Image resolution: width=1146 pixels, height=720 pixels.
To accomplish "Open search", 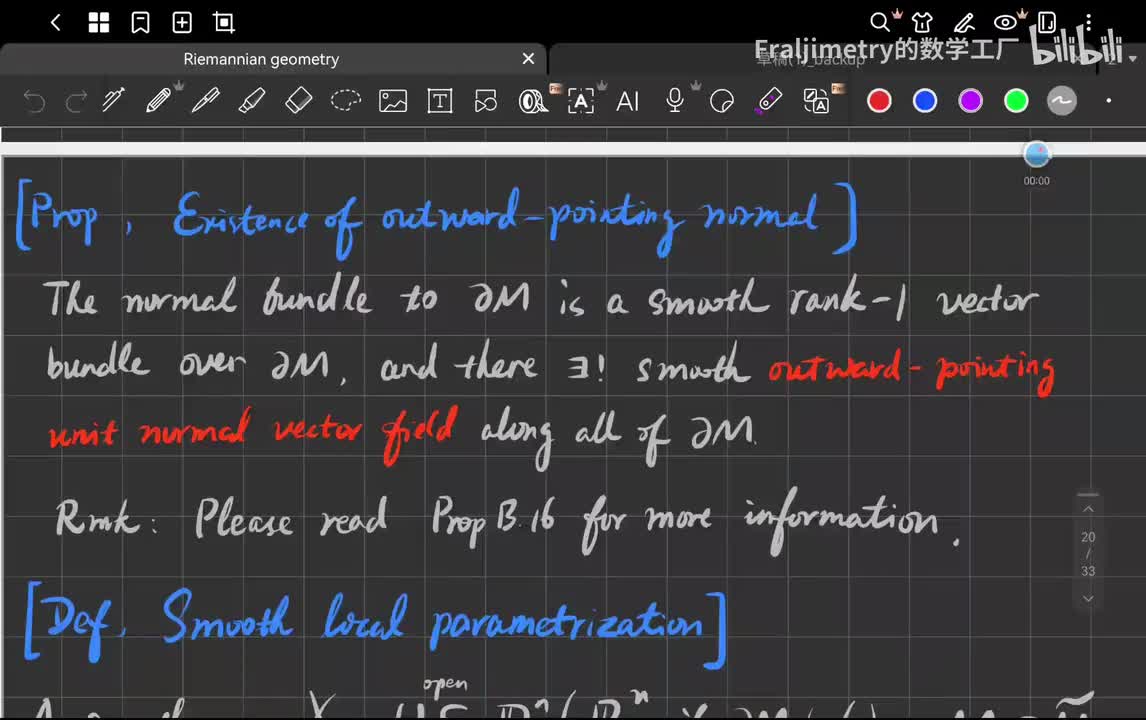I will pyautogui.click(x=880, y=23).
